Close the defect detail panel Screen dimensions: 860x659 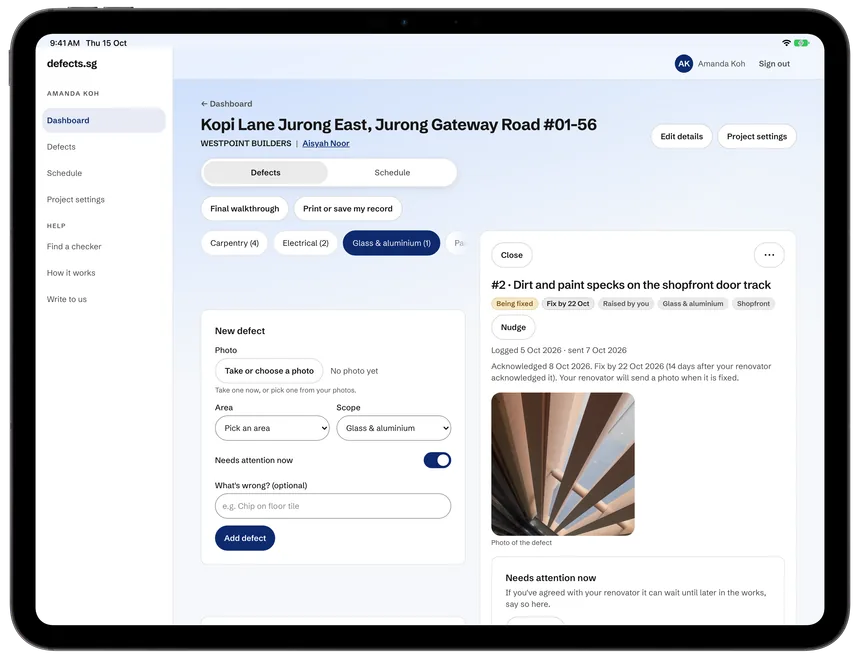512,255
